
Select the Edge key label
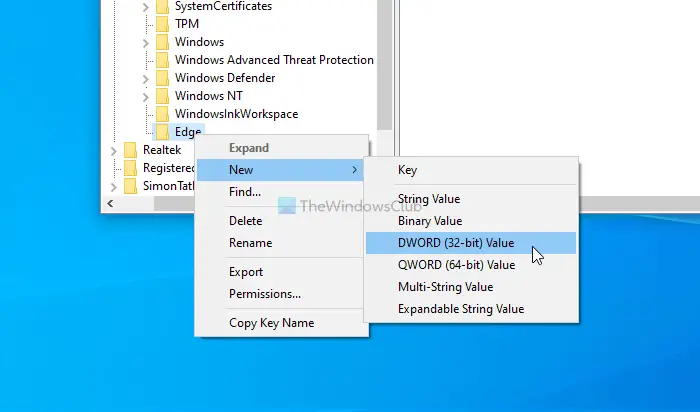tap(188, 132)
